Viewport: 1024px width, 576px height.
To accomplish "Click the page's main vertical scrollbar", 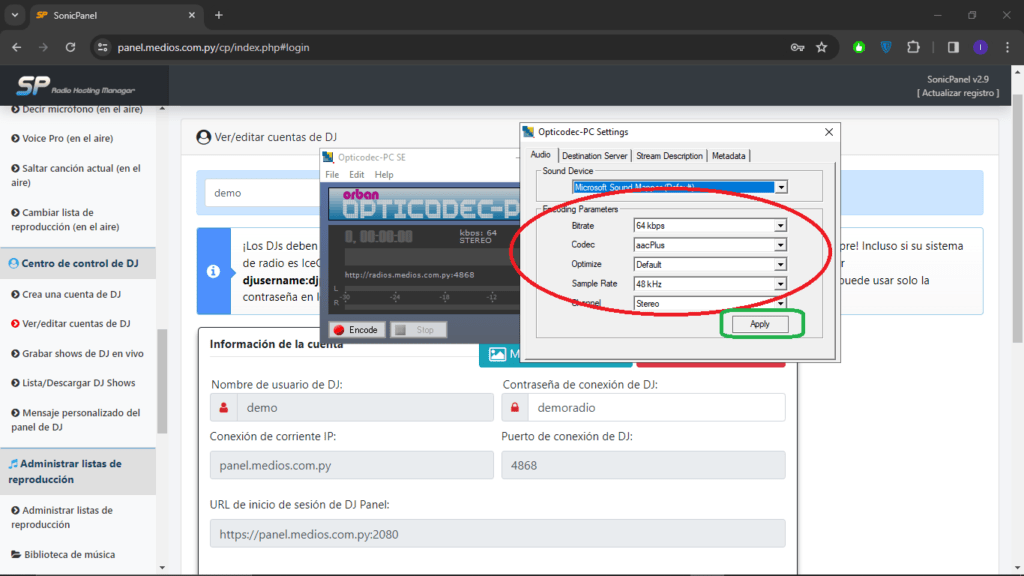I will 1017,219.
